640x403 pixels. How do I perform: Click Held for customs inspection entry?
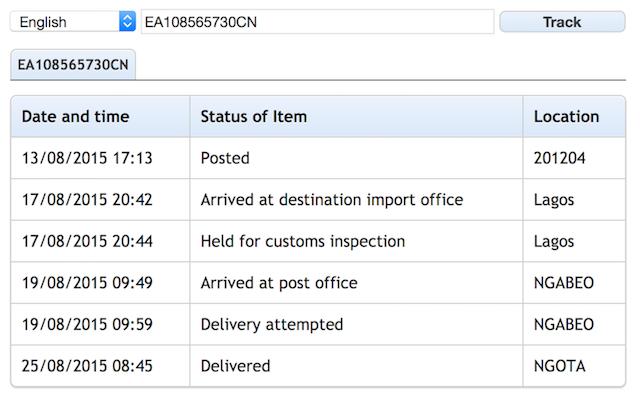click(302, 241)
